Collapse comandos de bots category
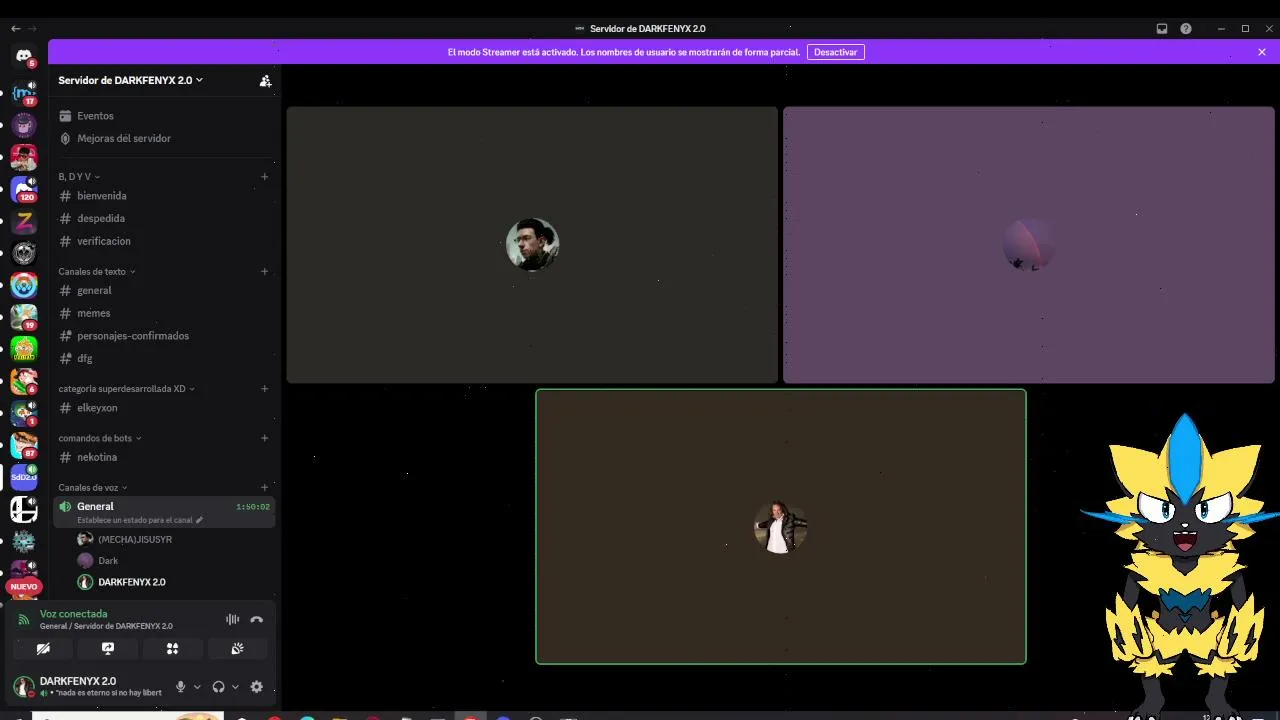Screen dimensions: 1280x720 click(100, 438)
